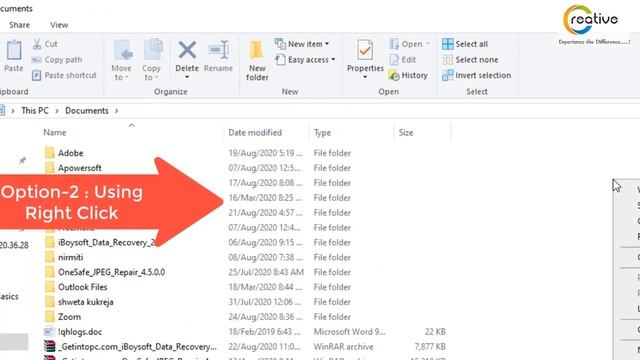Screen dimensions: 640x360
Task: Create a New folder from the ribbon
Action: tap(257, 60)
